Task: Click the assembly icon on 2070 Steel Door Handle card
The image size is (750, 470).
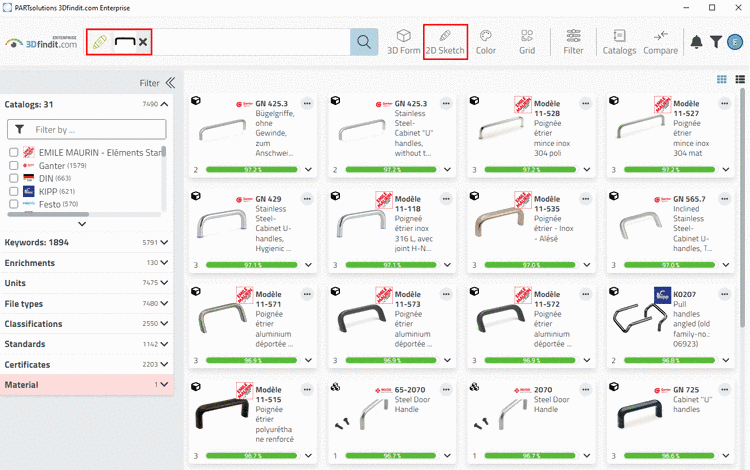Action: tap(474, 387)
